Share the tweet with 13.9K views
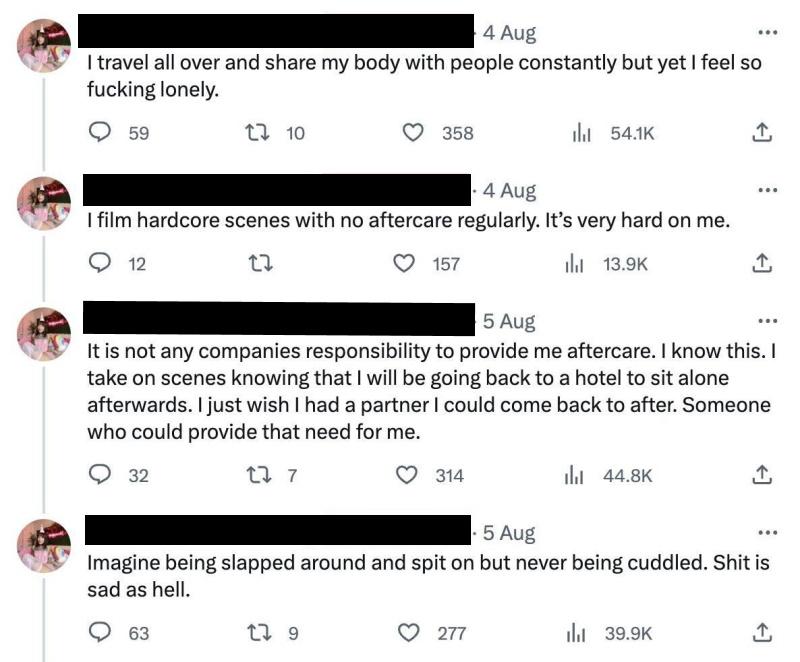 [x=761, y=263]
